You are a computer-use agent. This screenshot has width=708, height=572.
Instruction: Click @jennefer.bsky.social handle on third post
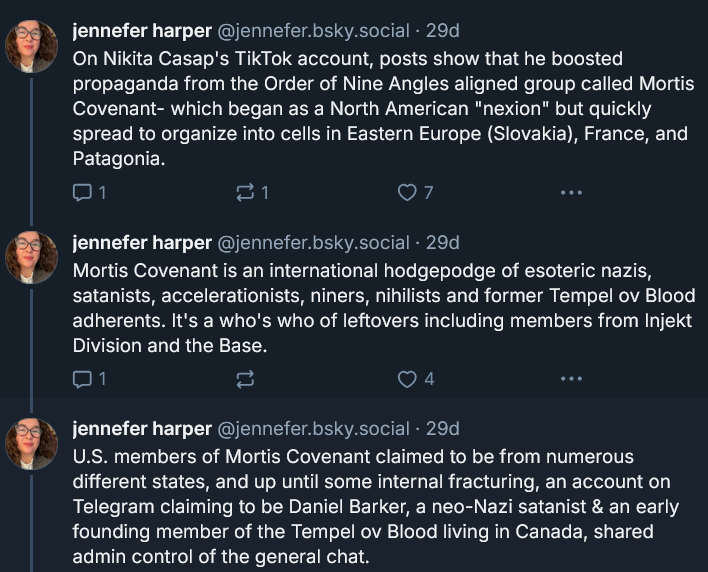coord(313,429)
